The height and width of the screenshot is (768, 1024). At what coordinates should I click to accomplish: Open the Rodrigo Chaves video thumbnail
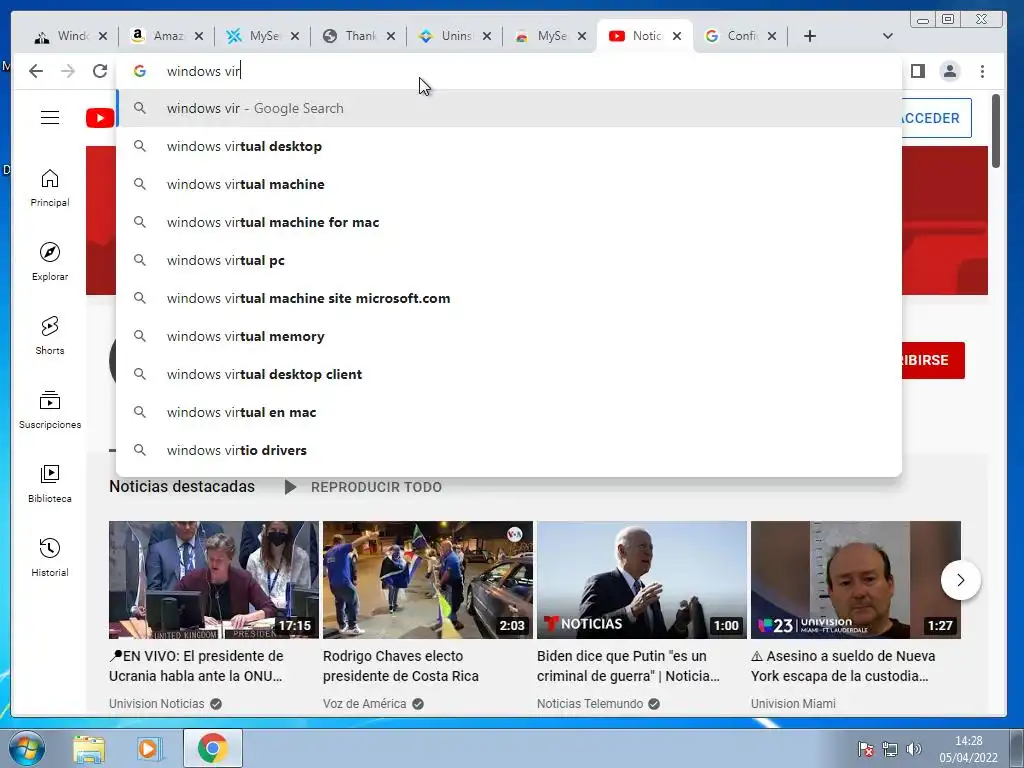(428, 580)
